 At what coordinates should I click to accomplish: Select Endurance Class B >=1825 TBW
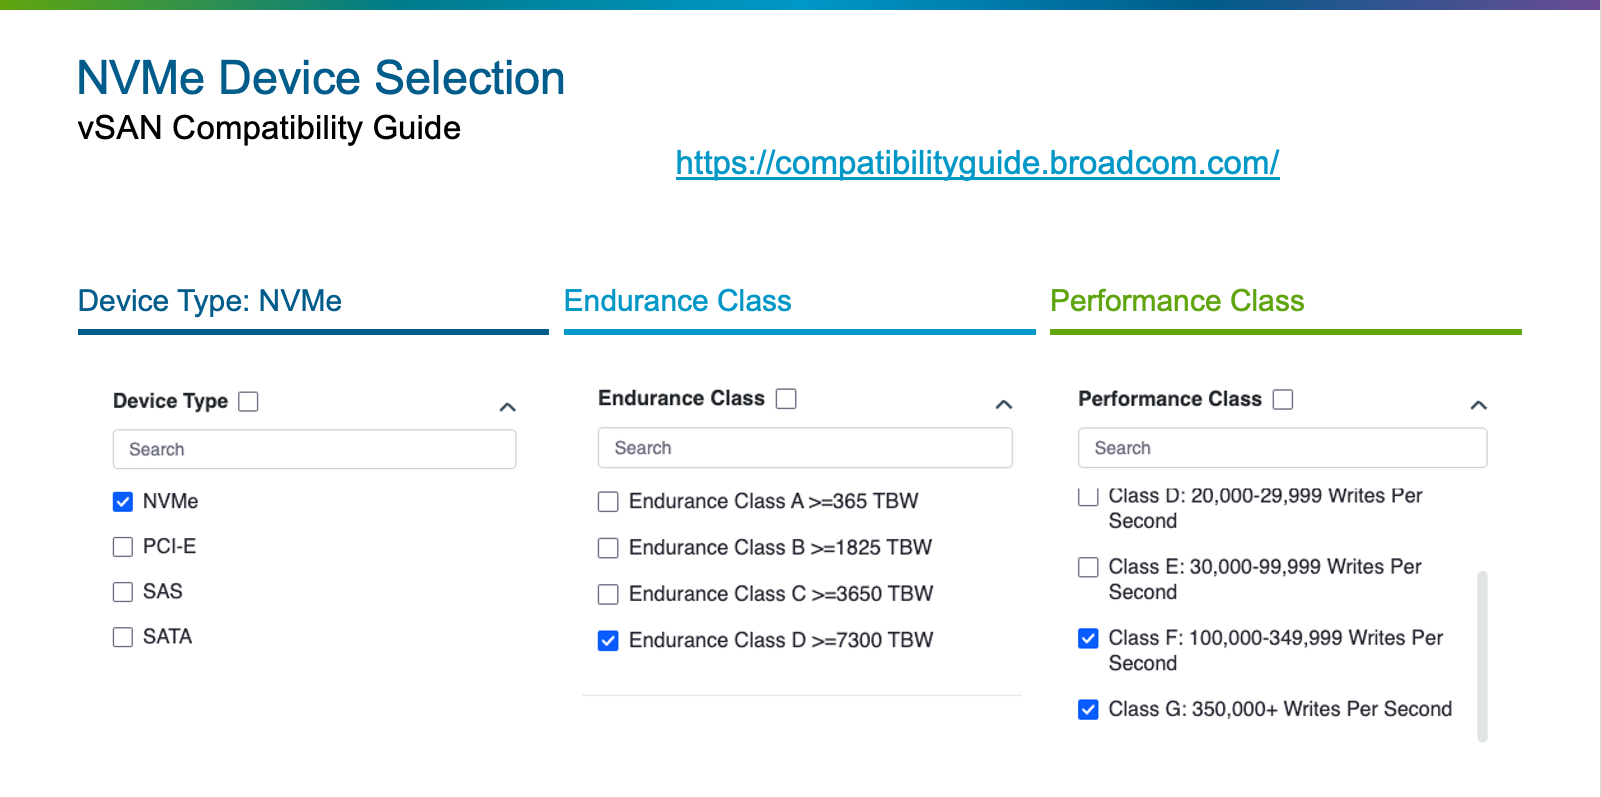click(x=608, y=548)
